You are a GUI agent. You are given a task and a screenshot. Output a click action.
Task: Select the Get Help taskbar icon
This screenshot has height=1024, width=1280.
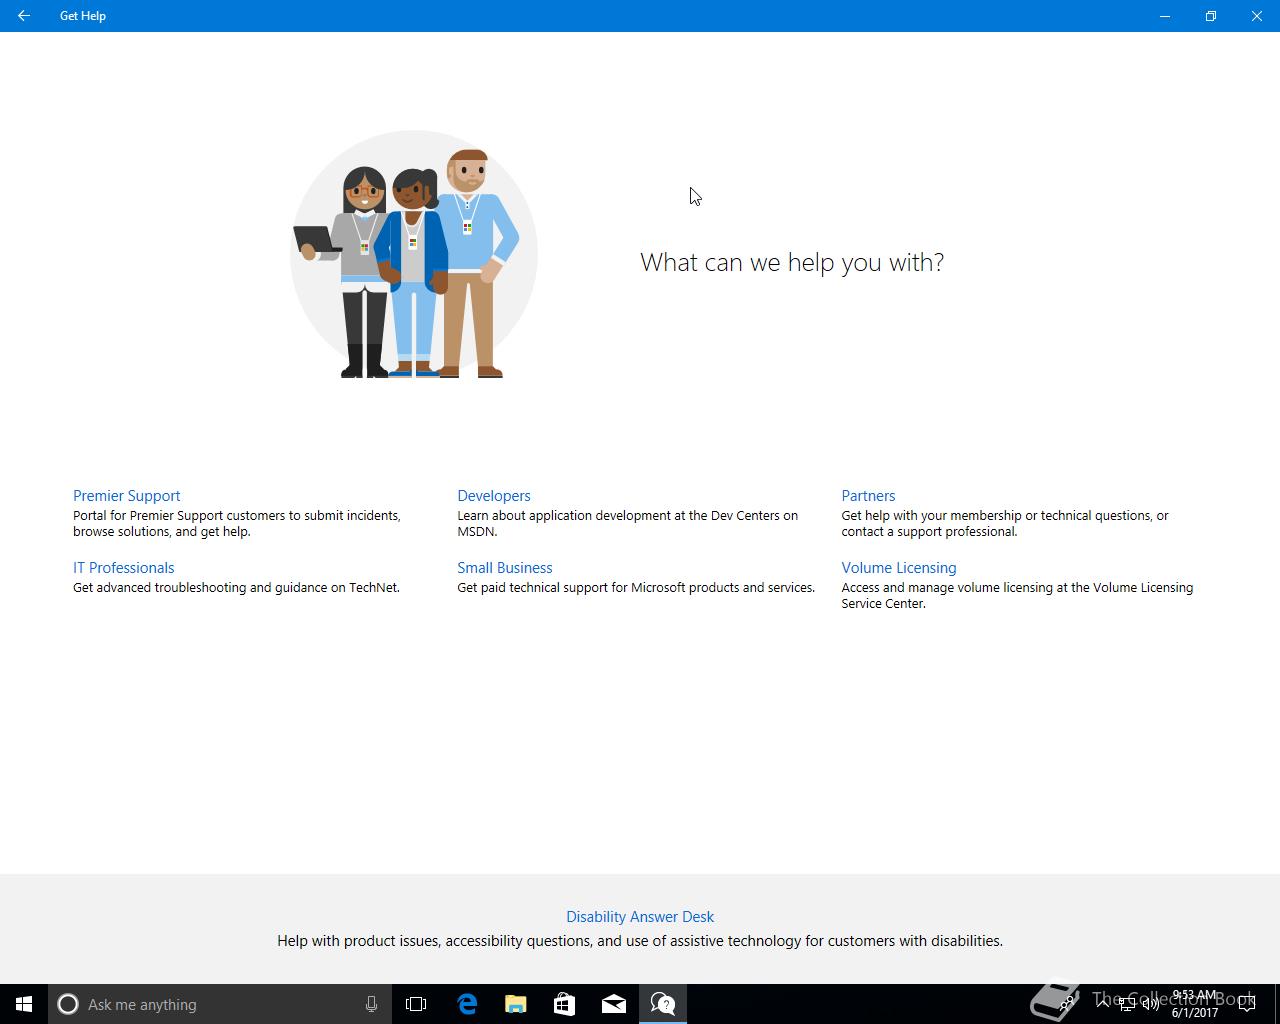[663, 1004]
